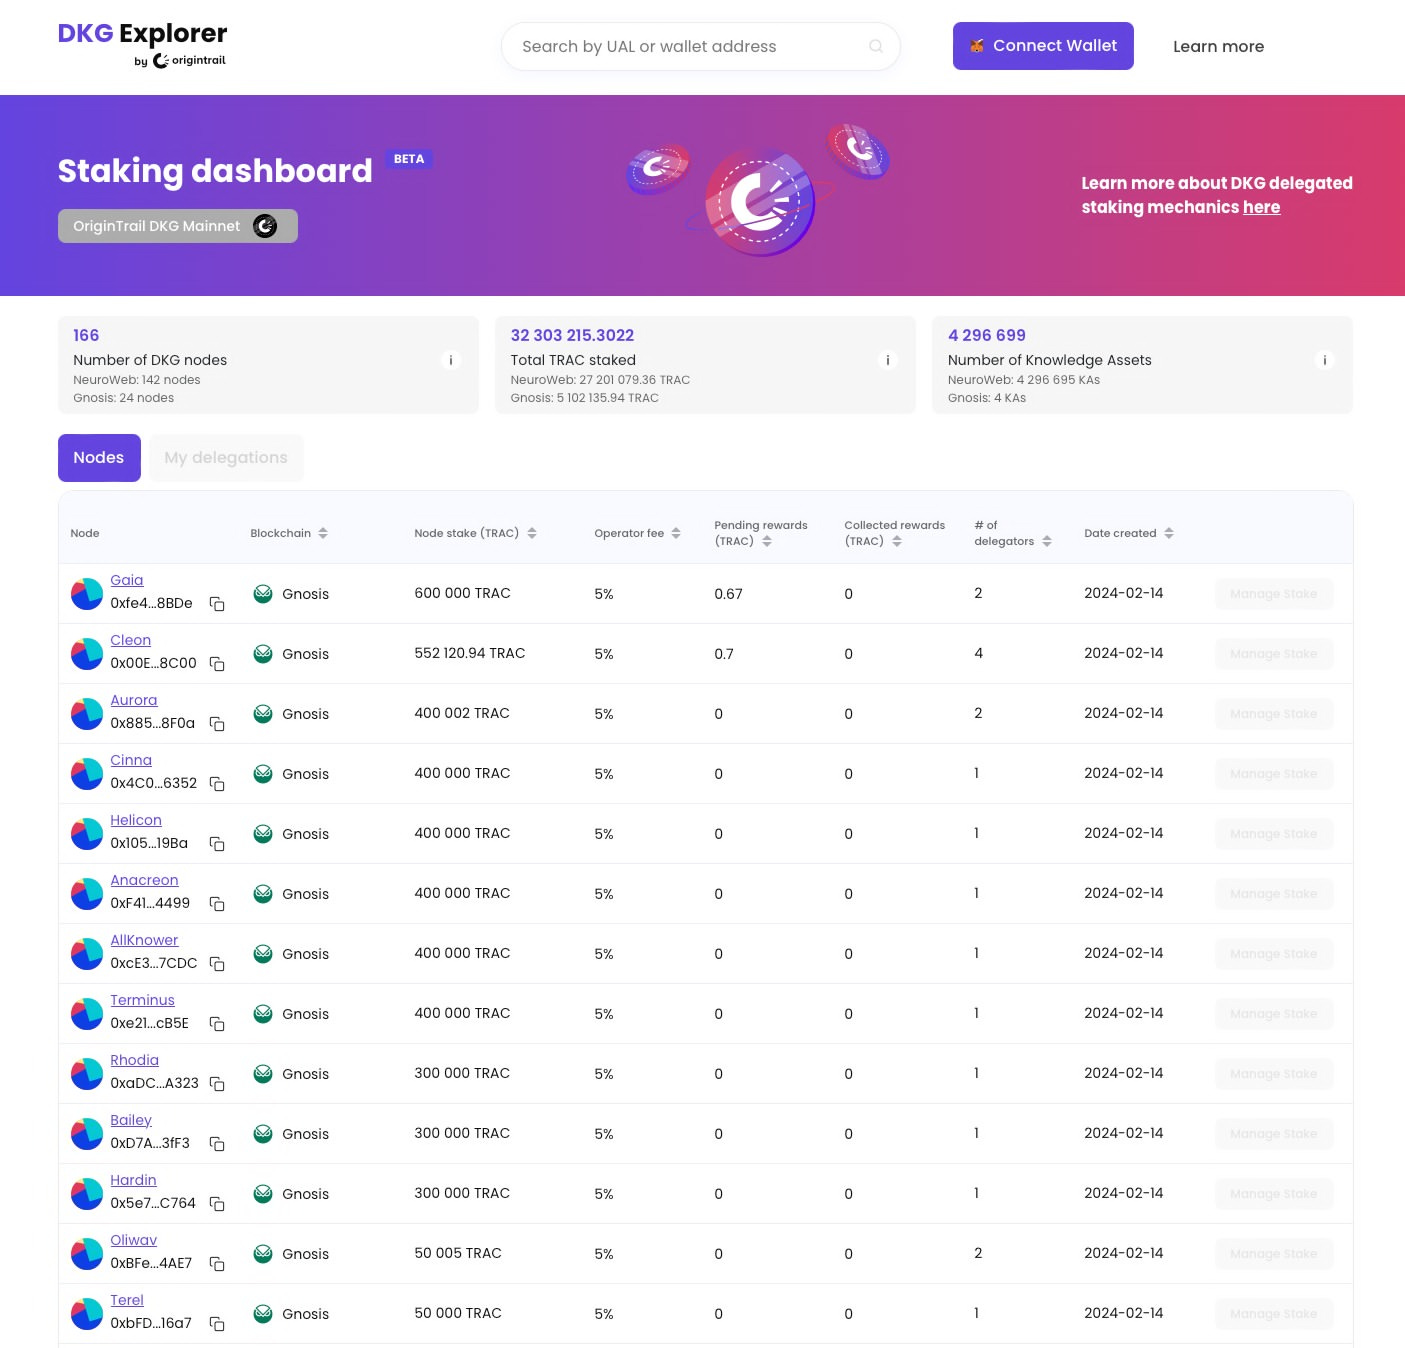Viewport: 1405px width, 1348px height.
Task: Open the Learn more menu item
Action: click(1218, 46)
